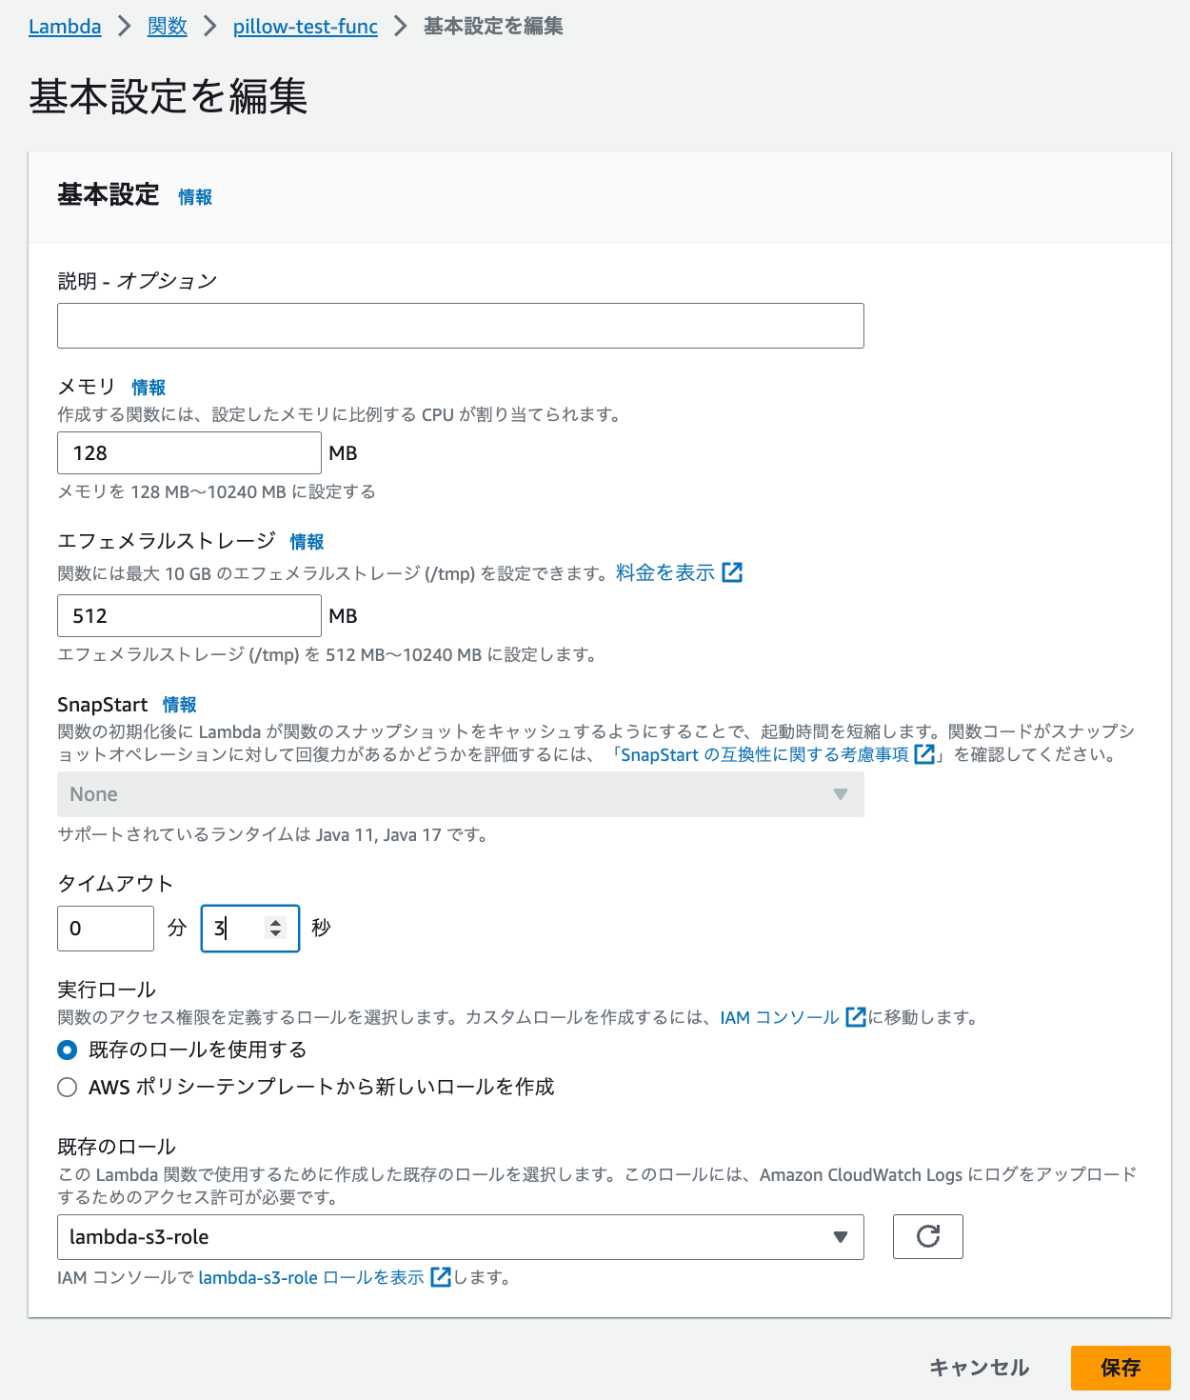1190x1400 pixels.
Task: Select AWS ポリシーテンプレートから新しいロールを作成 radio
Action: [x=67, y=1087]
